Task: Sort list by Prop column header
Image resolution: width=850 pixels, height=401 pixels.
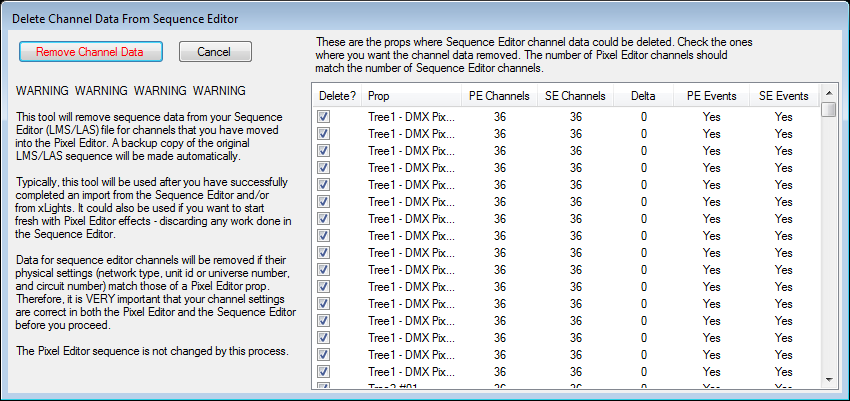Action: (411, 96)
